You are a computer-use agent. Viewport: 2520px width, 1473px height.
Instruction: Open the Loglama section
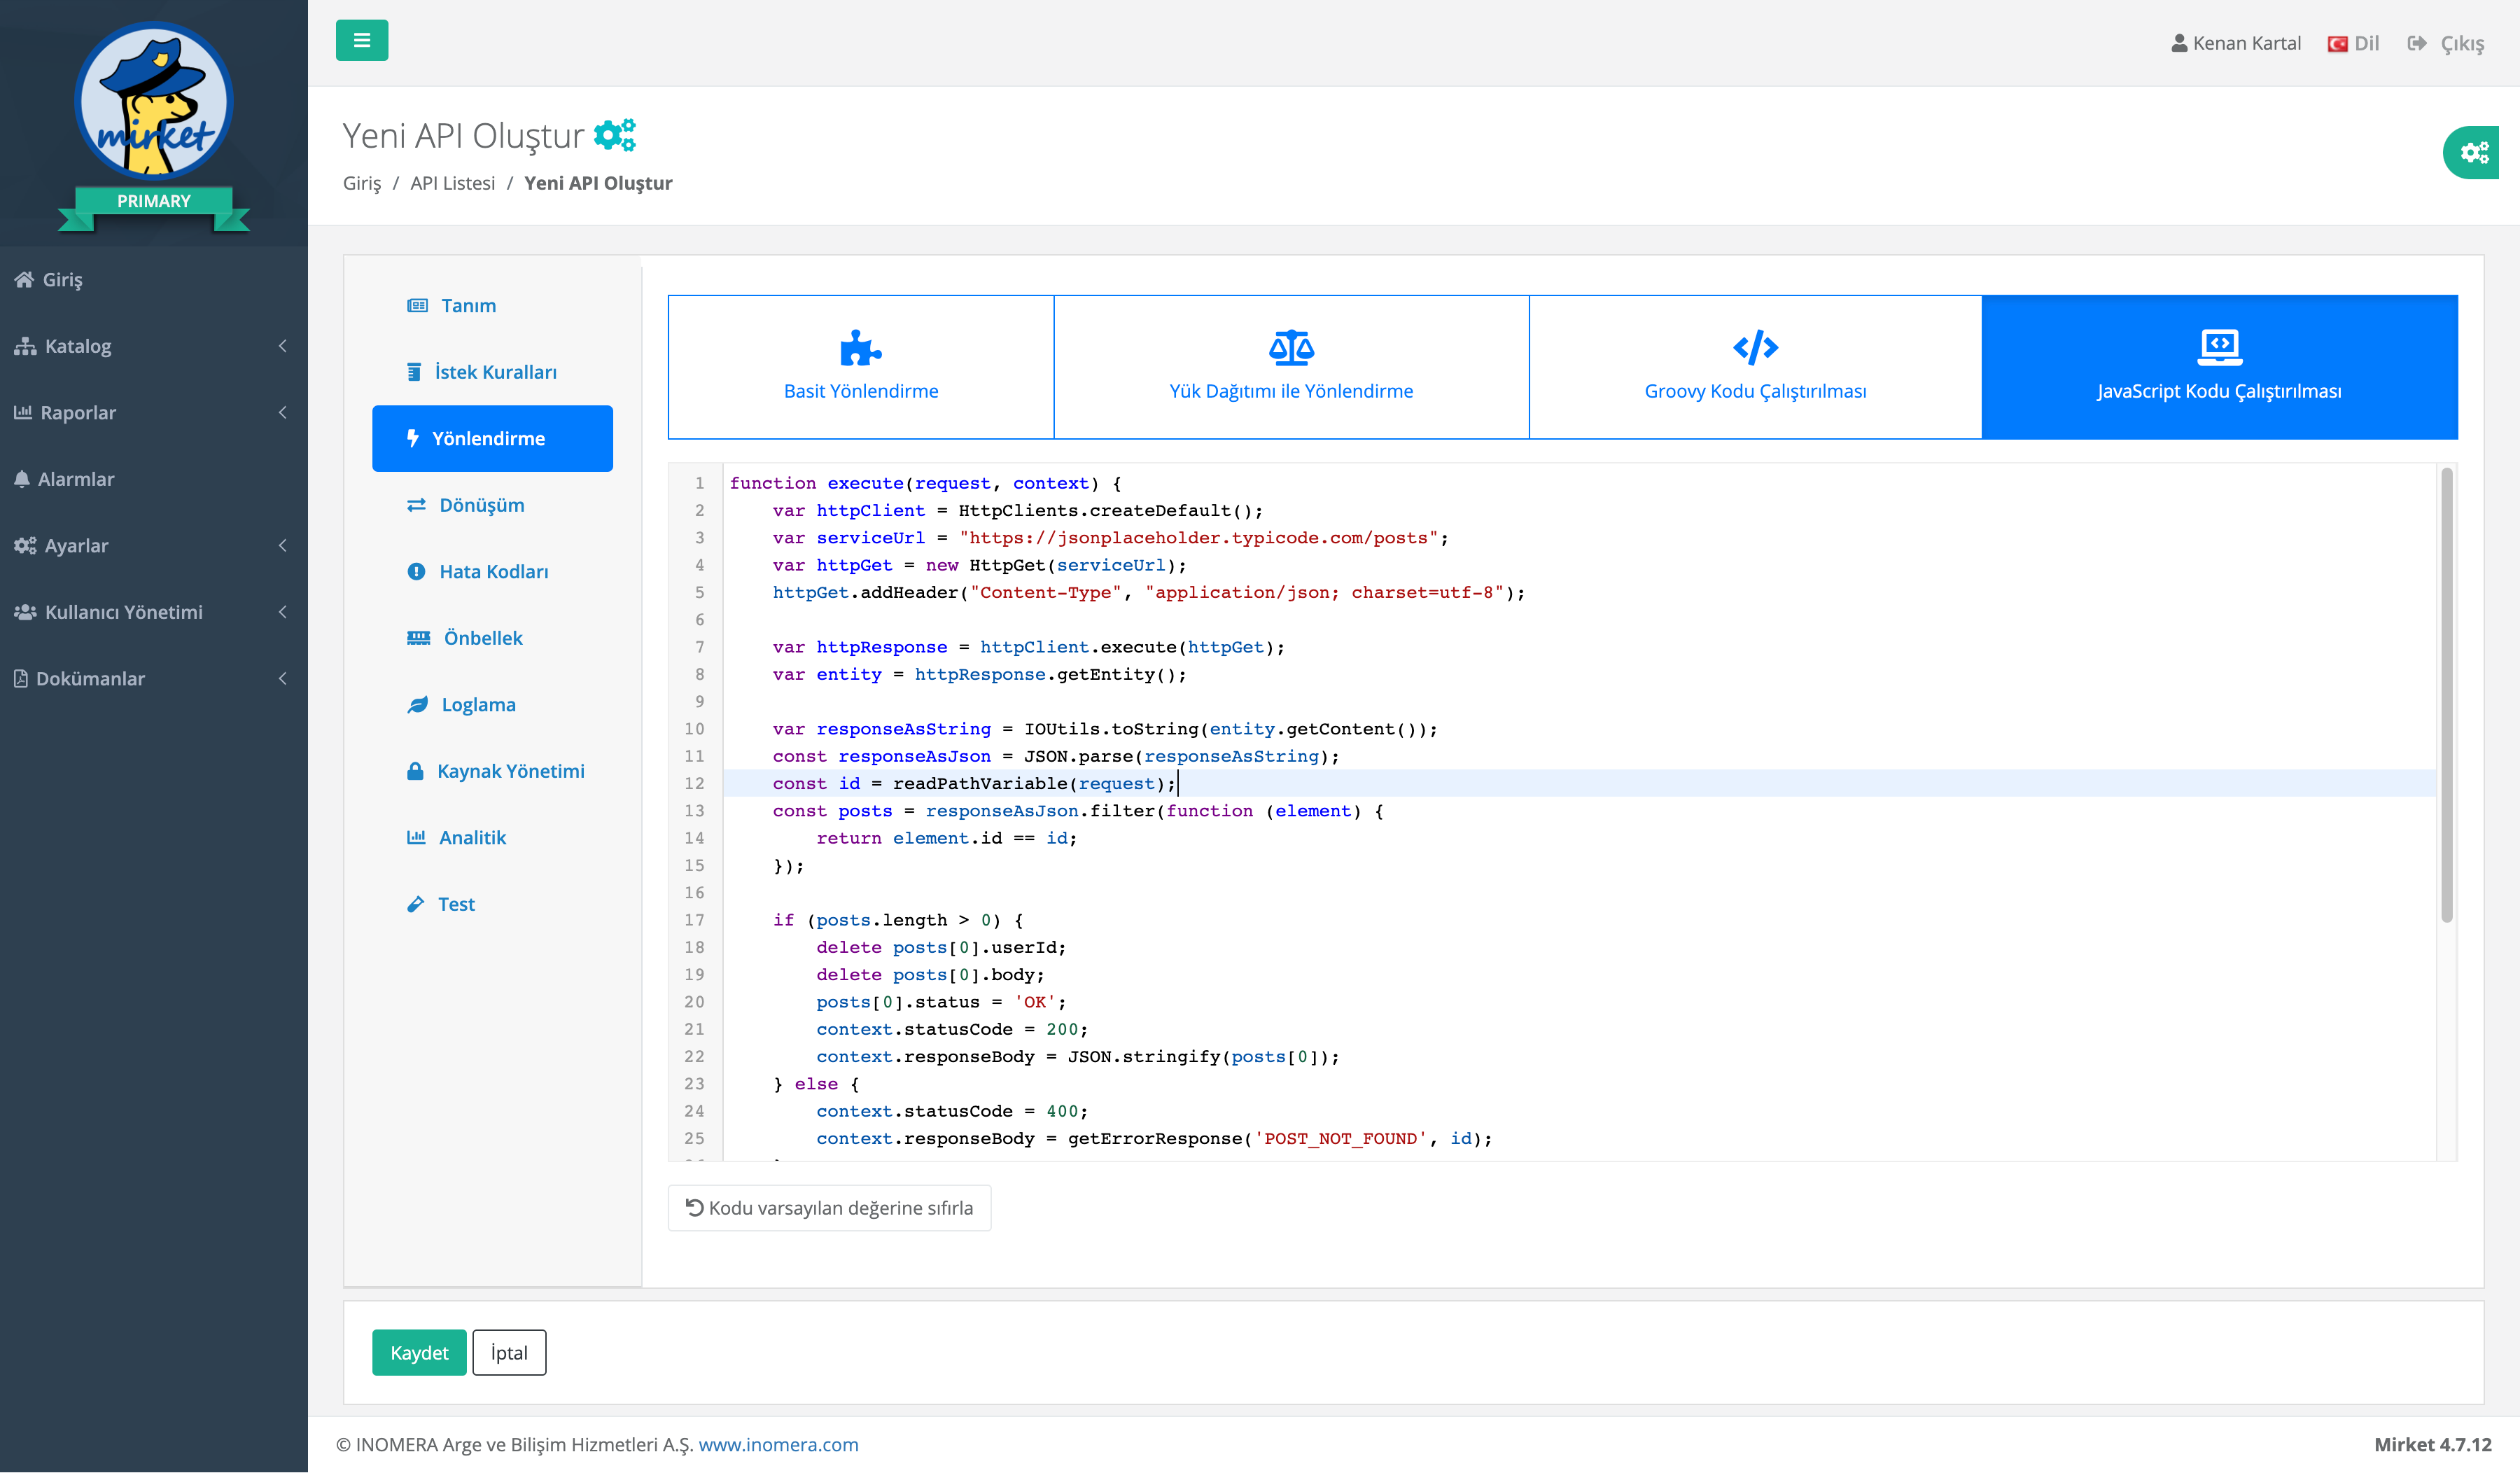[x=492, y=704]
